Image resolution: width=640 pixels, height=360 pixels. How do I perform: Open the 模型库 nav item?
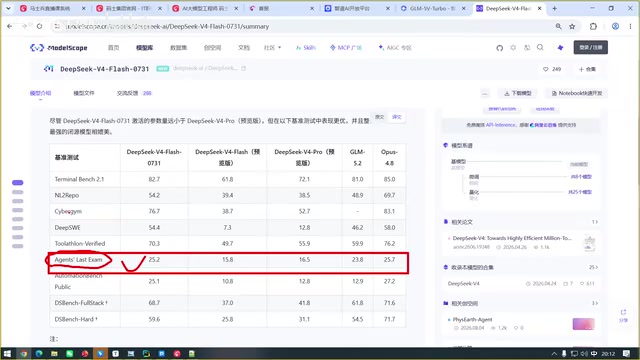point(144,48)
